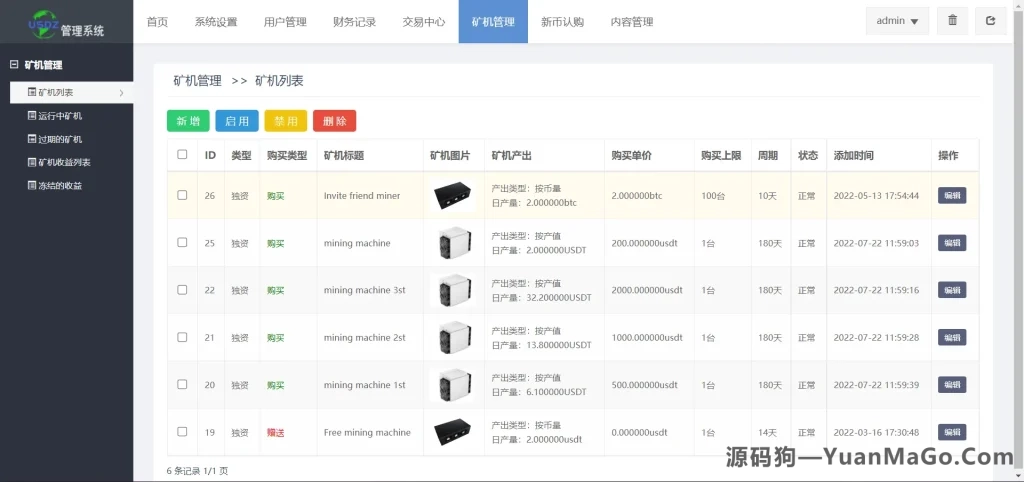Click 编辑 for mining machine 1st
Image resolution: width=1024 pixels, height=482 pixels.
(952, 385)
